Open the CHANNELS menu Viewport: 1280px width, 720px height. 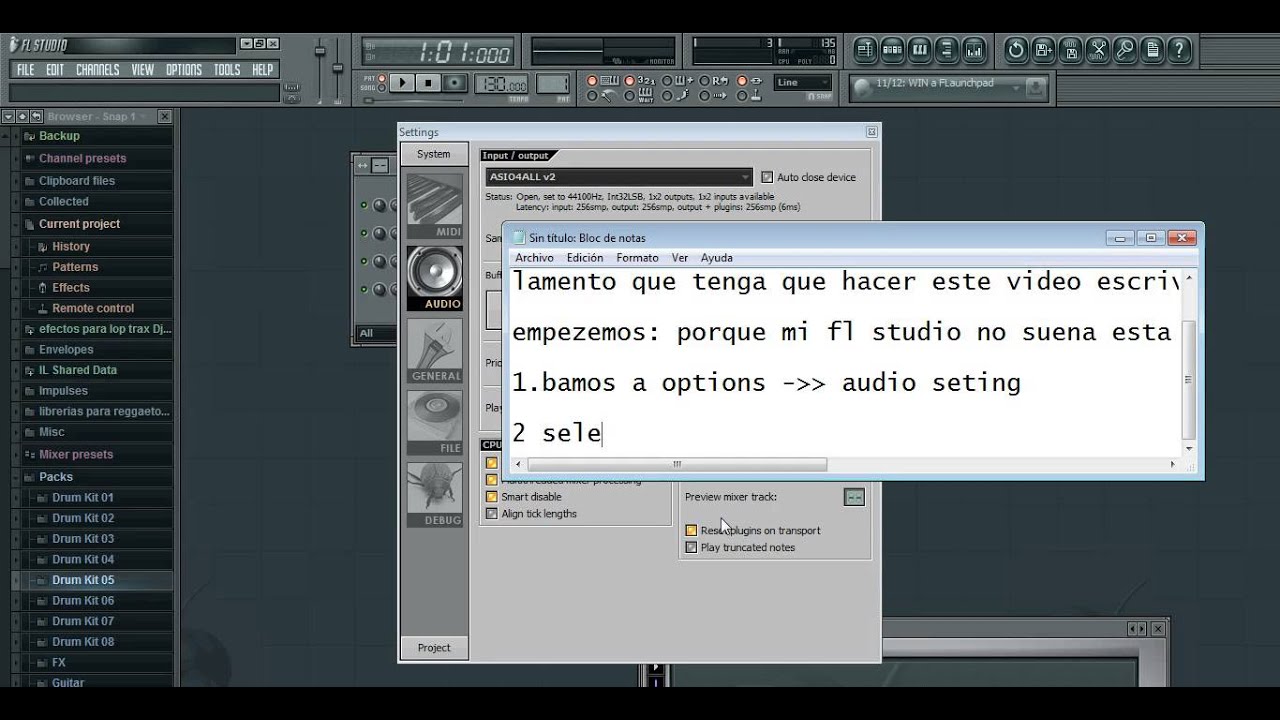click(97, 70)
